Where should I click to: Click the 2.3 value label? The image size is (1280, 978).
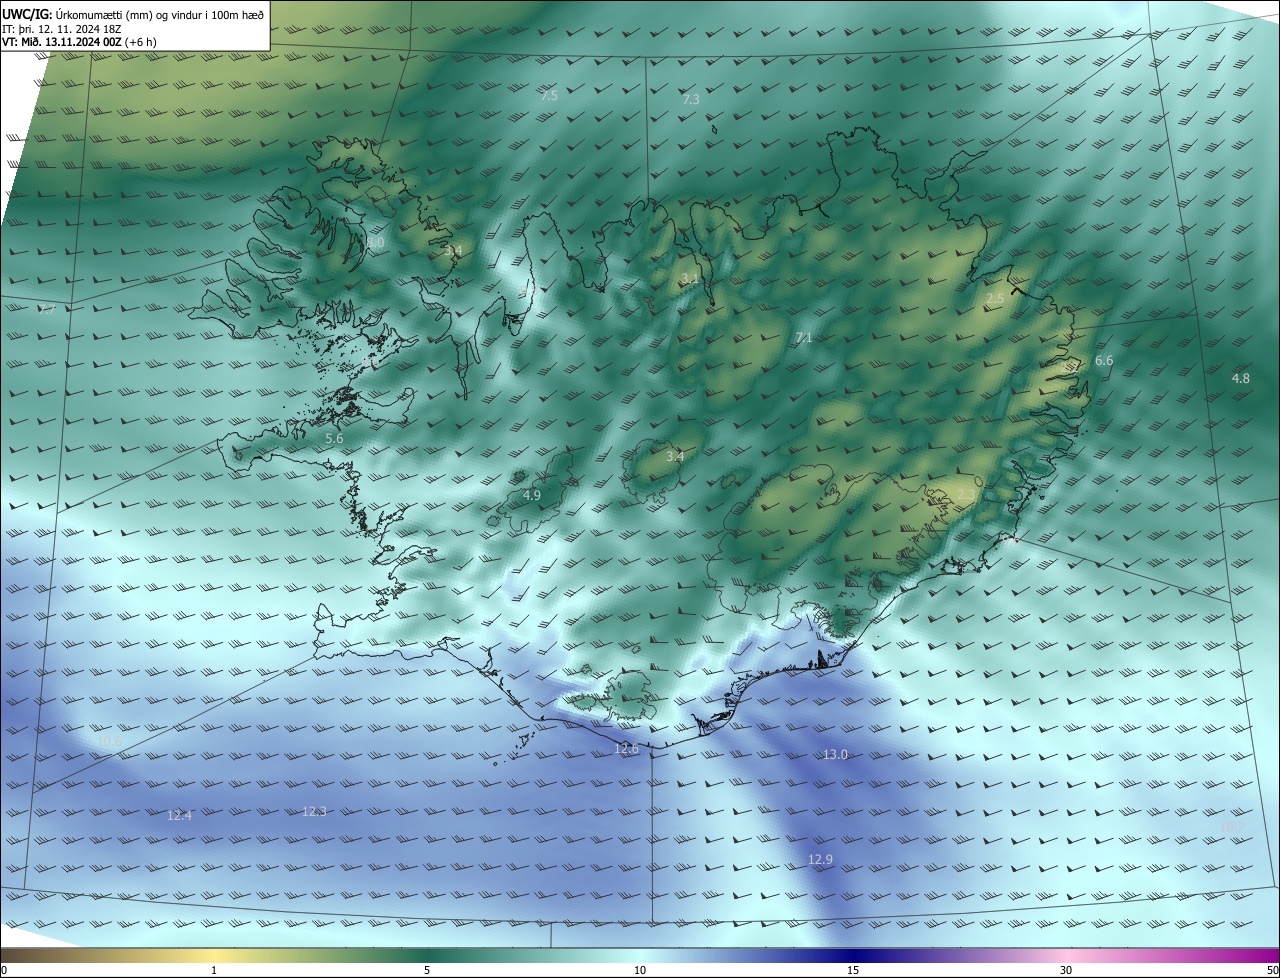[x=965, y=495]
